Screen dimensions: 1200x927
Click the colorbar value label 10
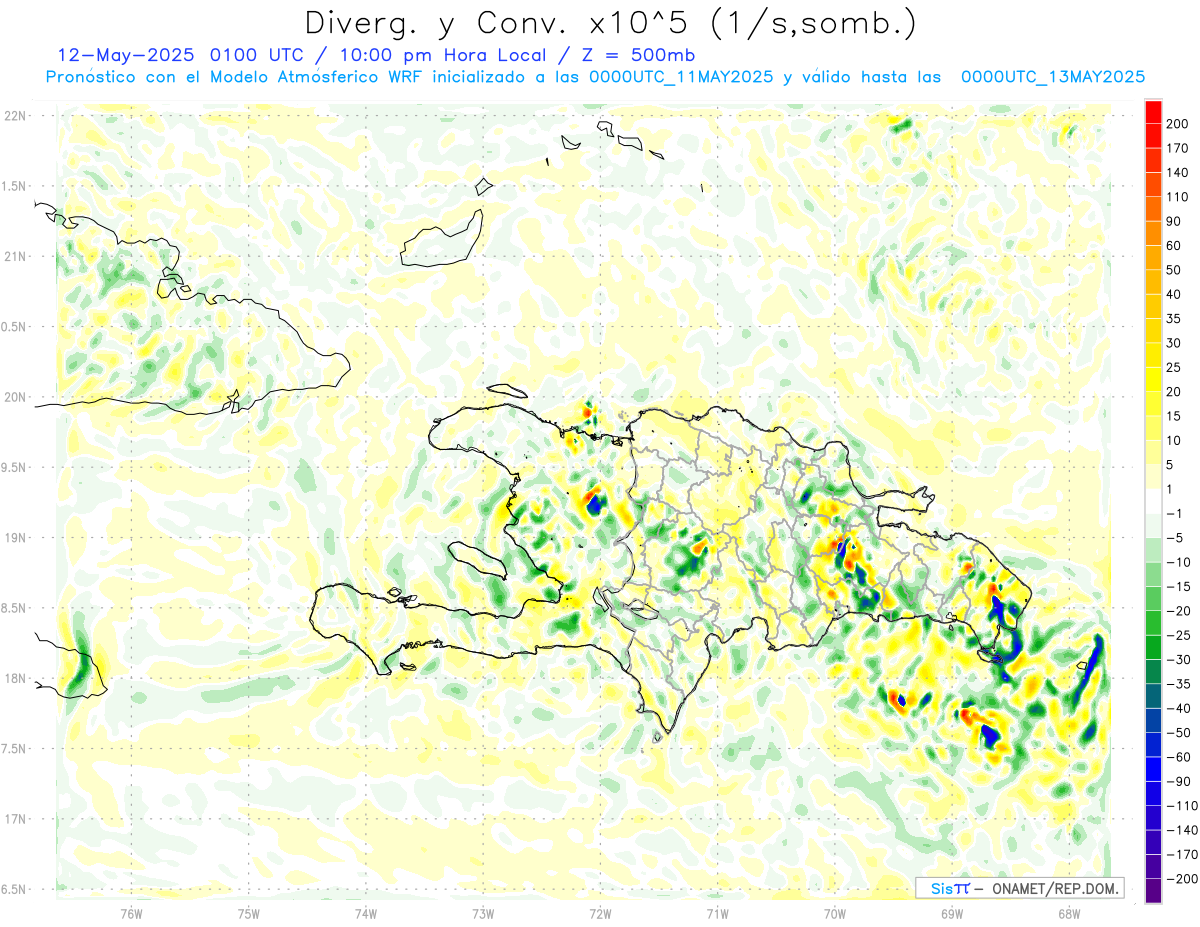(x=1174, y=440)
